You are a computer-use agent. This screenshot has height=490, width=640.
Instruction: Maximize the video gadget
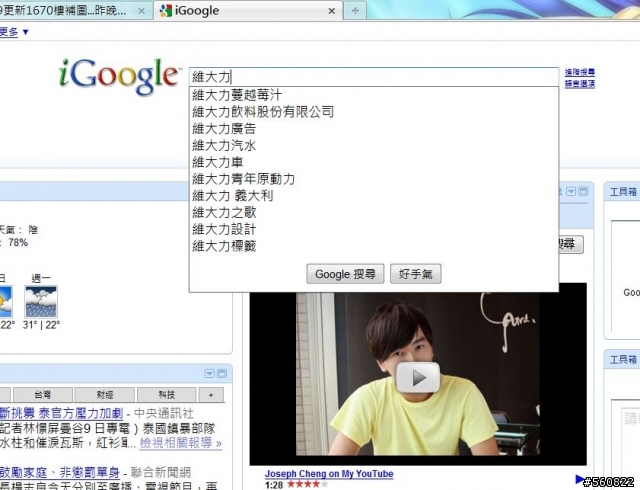click(x=583, y=192)
